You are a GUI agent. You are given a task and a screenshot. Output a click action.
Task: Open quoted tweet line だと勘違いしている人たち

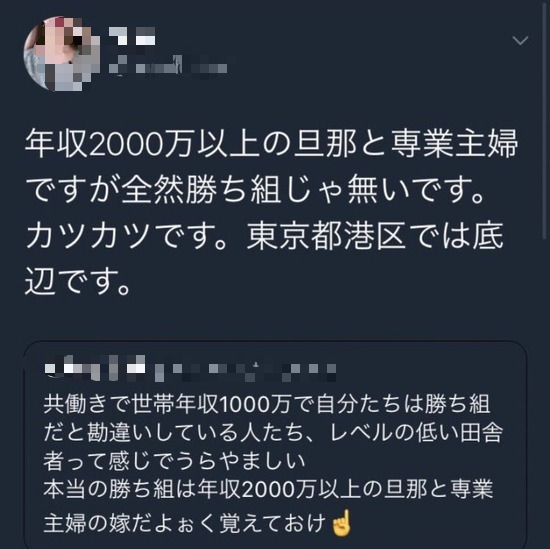tap(273, 433)
